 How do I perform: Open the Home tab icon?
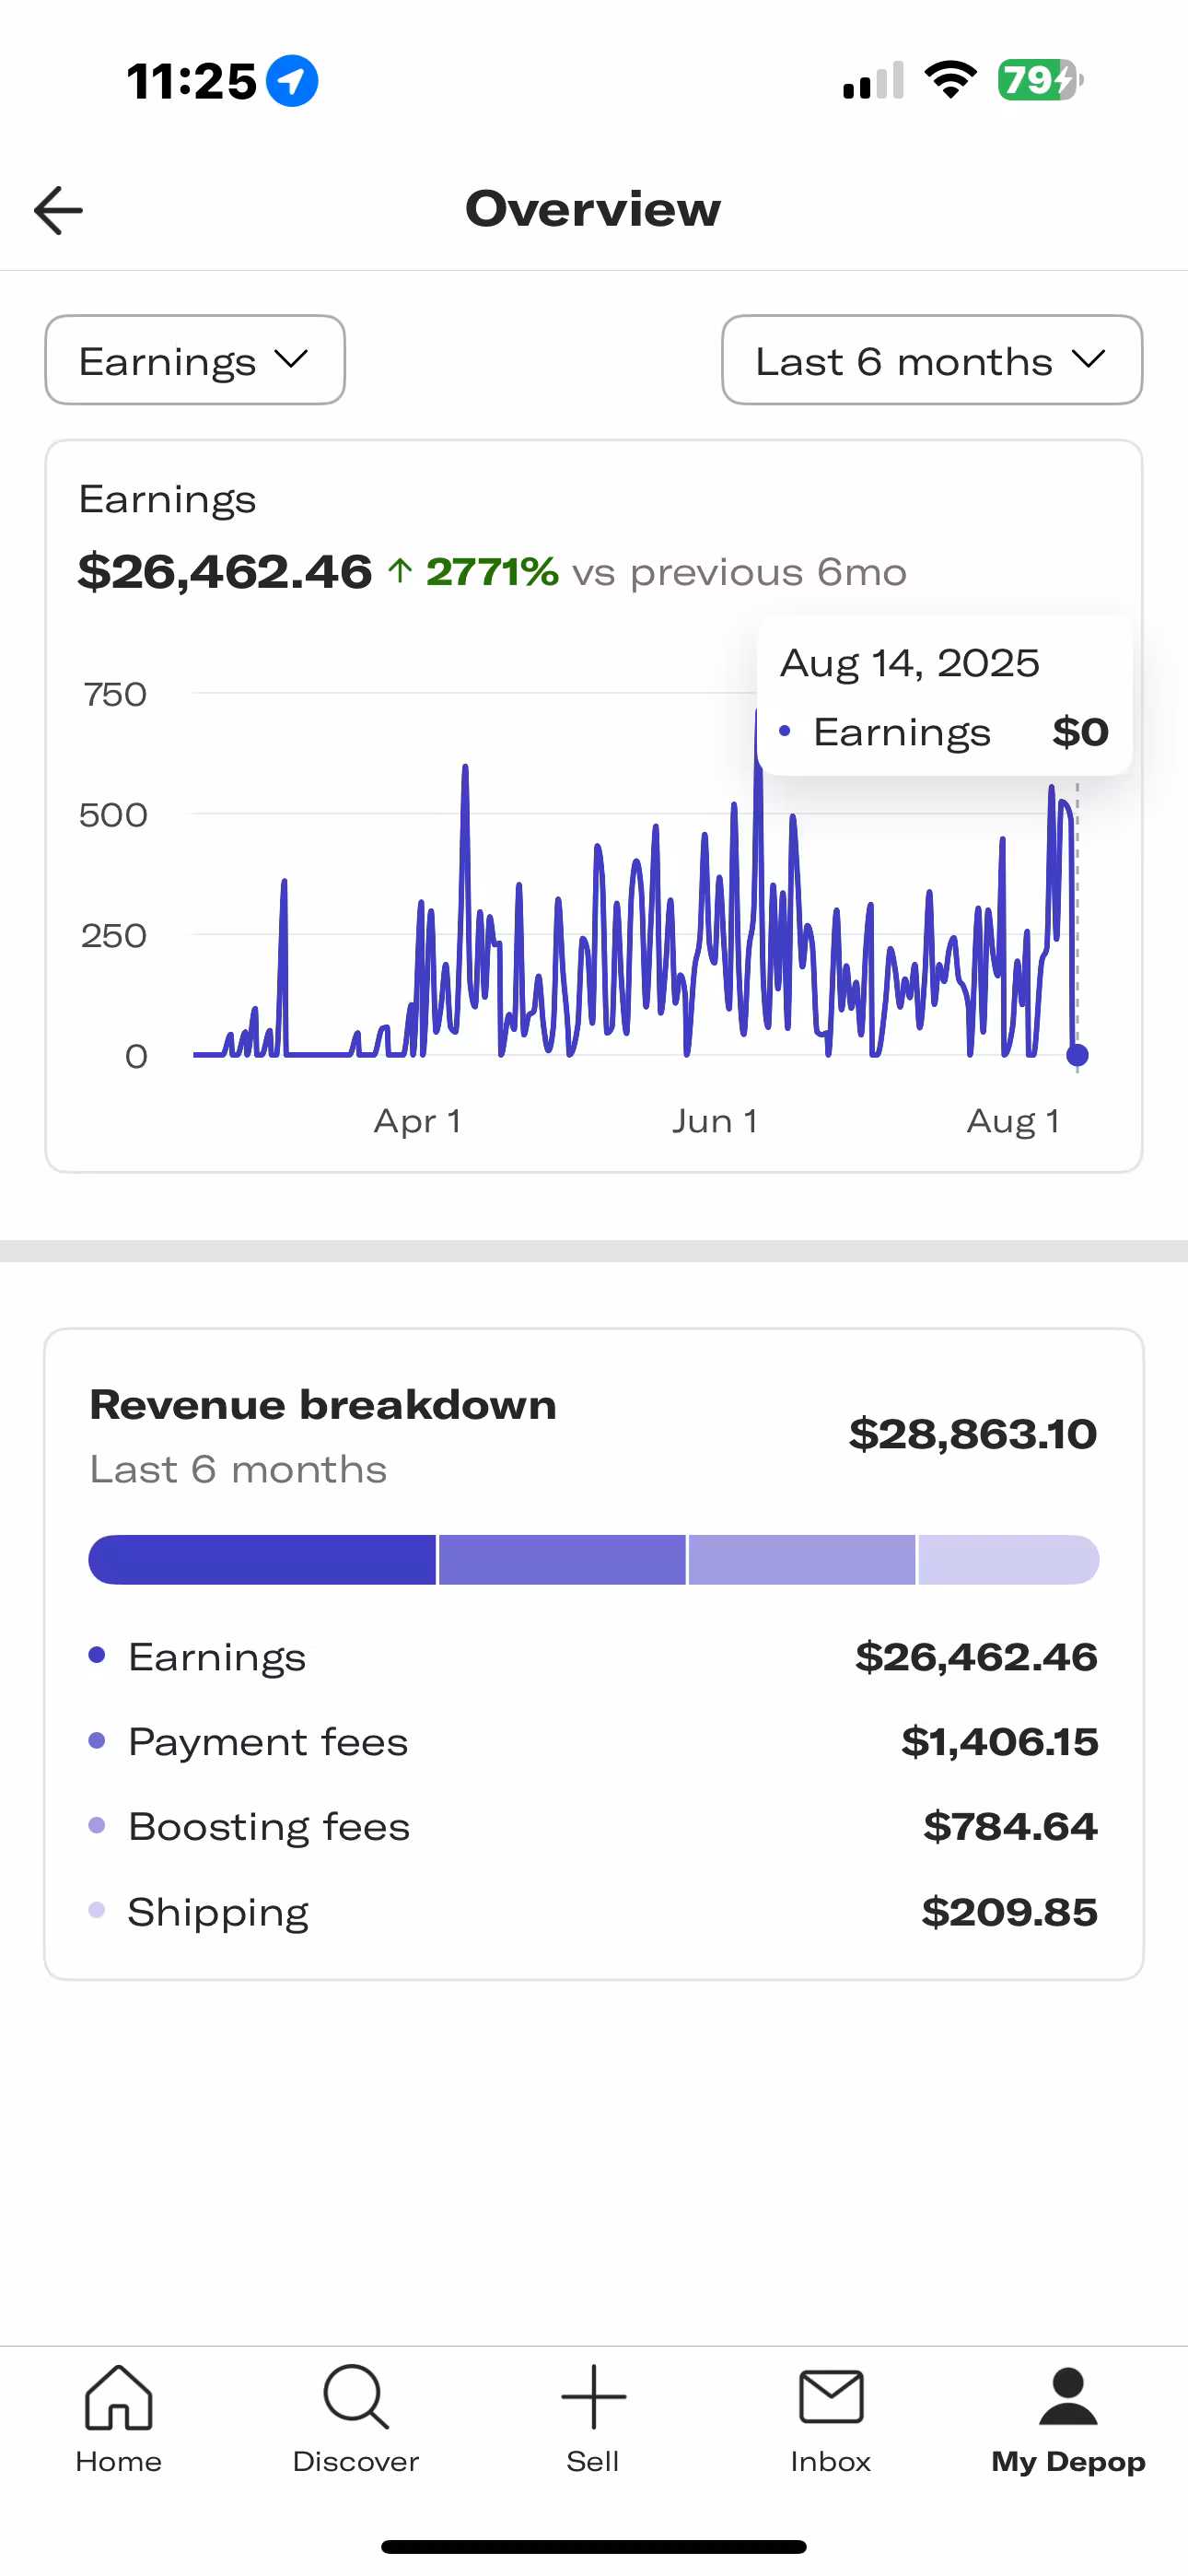118,2398
